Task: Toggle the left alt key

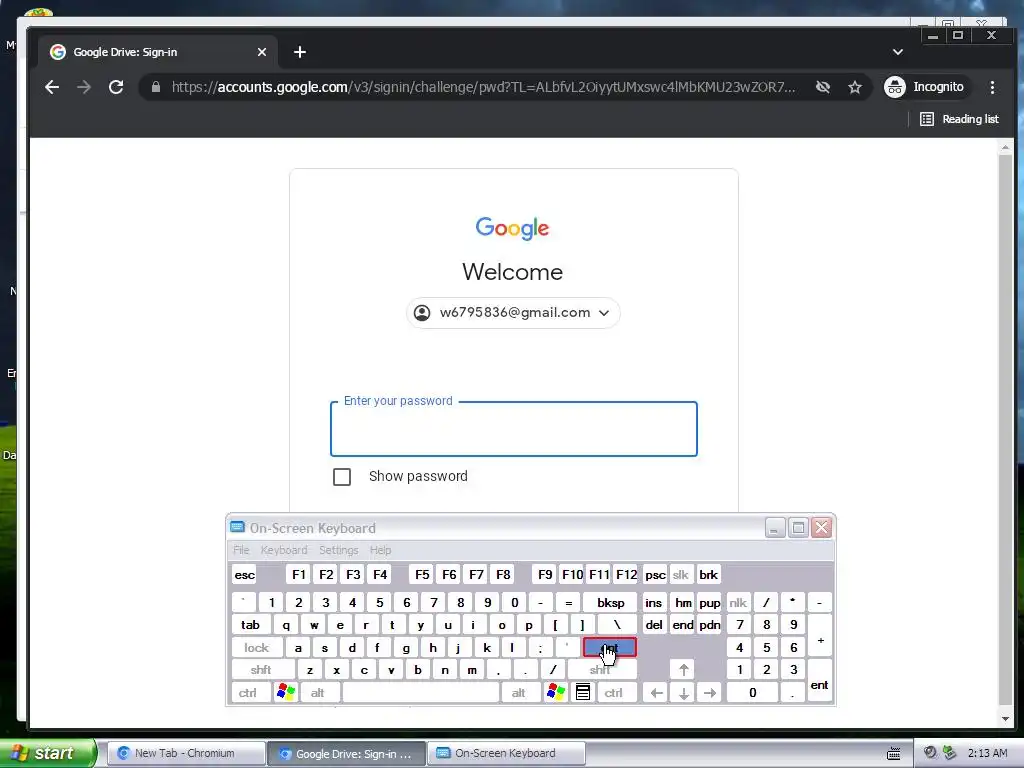Action: (318, 692)
